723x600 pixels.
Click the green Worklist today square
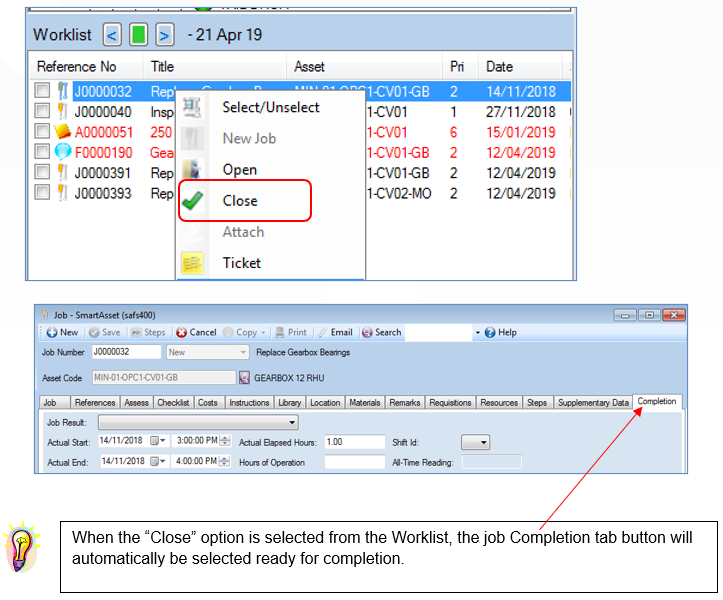click(138, 35)
